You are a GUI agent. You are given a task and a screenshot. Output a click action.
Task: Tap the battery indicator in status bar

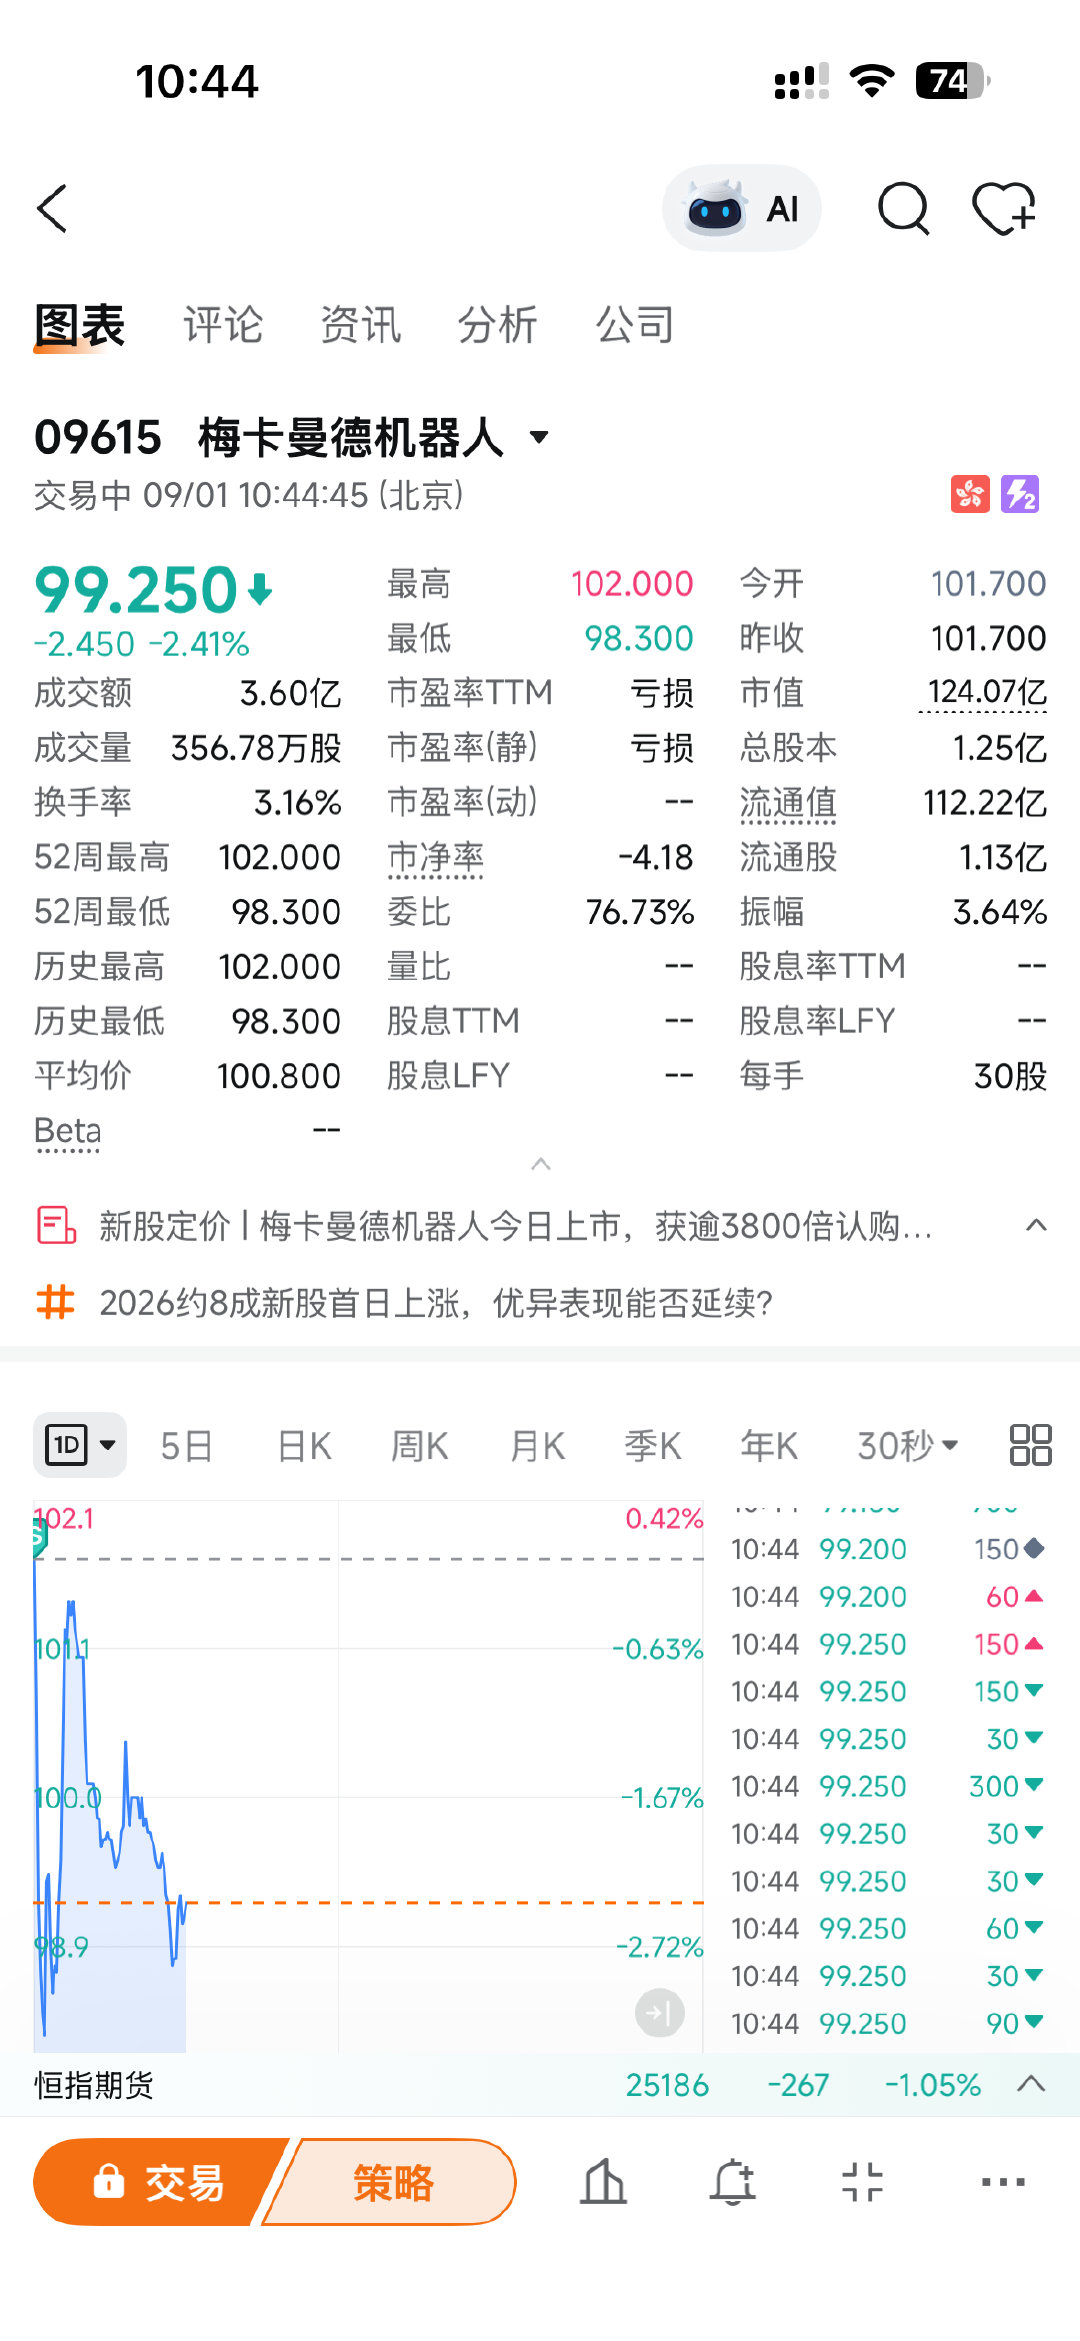click(x=953, y=81)
